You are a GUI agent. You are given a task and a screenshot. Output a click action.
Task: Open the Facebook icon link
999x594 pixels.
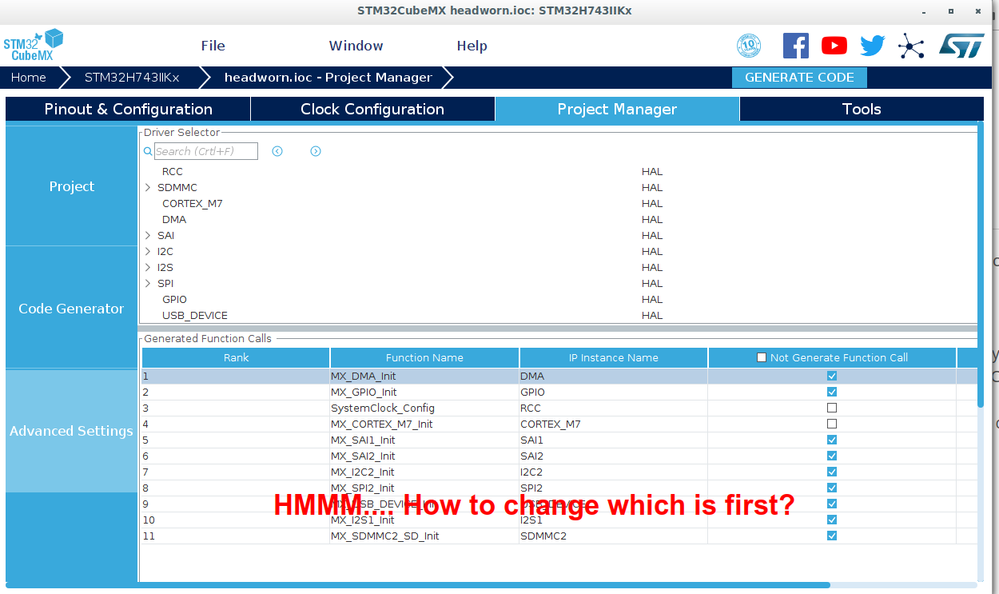click(x=796, y=46)
